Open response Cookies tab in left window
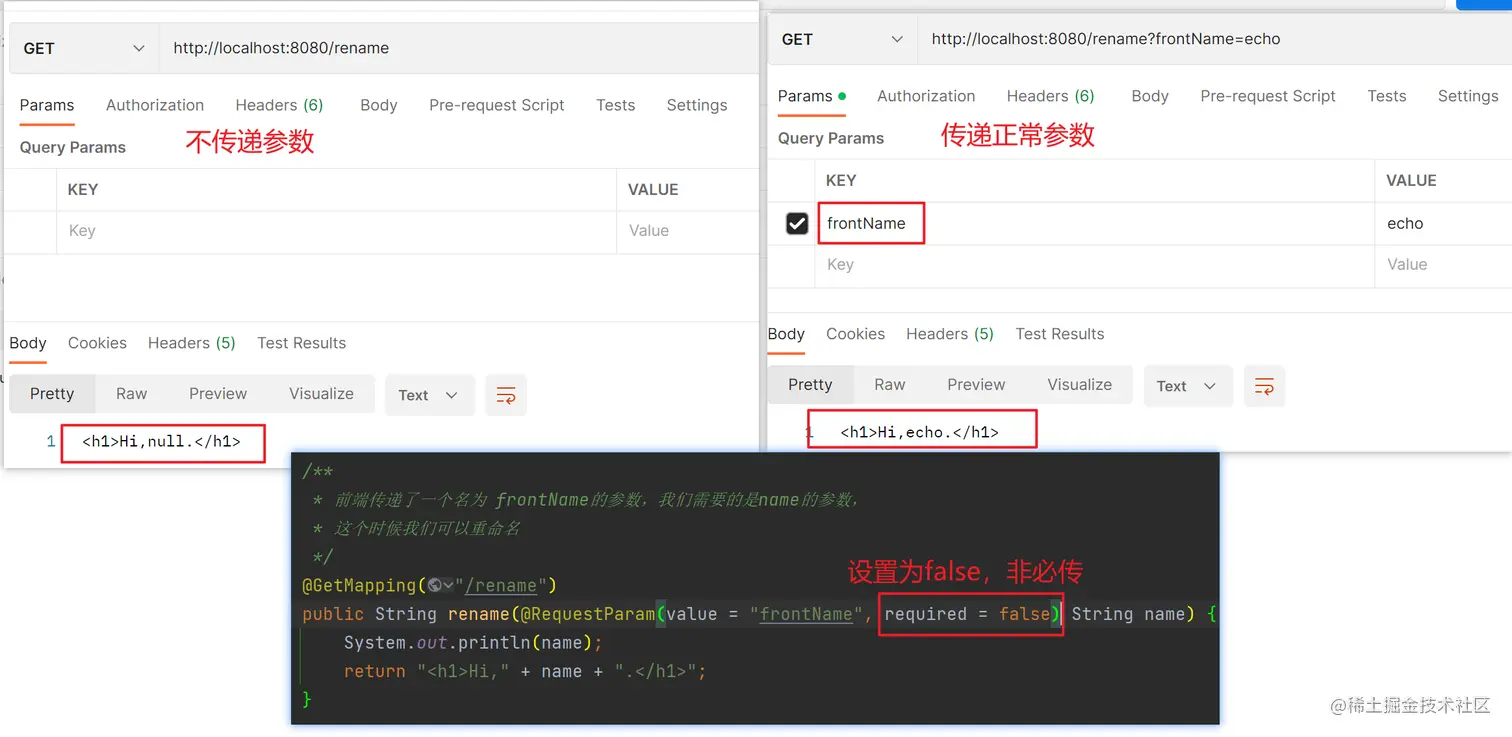1512x737 pixels. (97, 343)
